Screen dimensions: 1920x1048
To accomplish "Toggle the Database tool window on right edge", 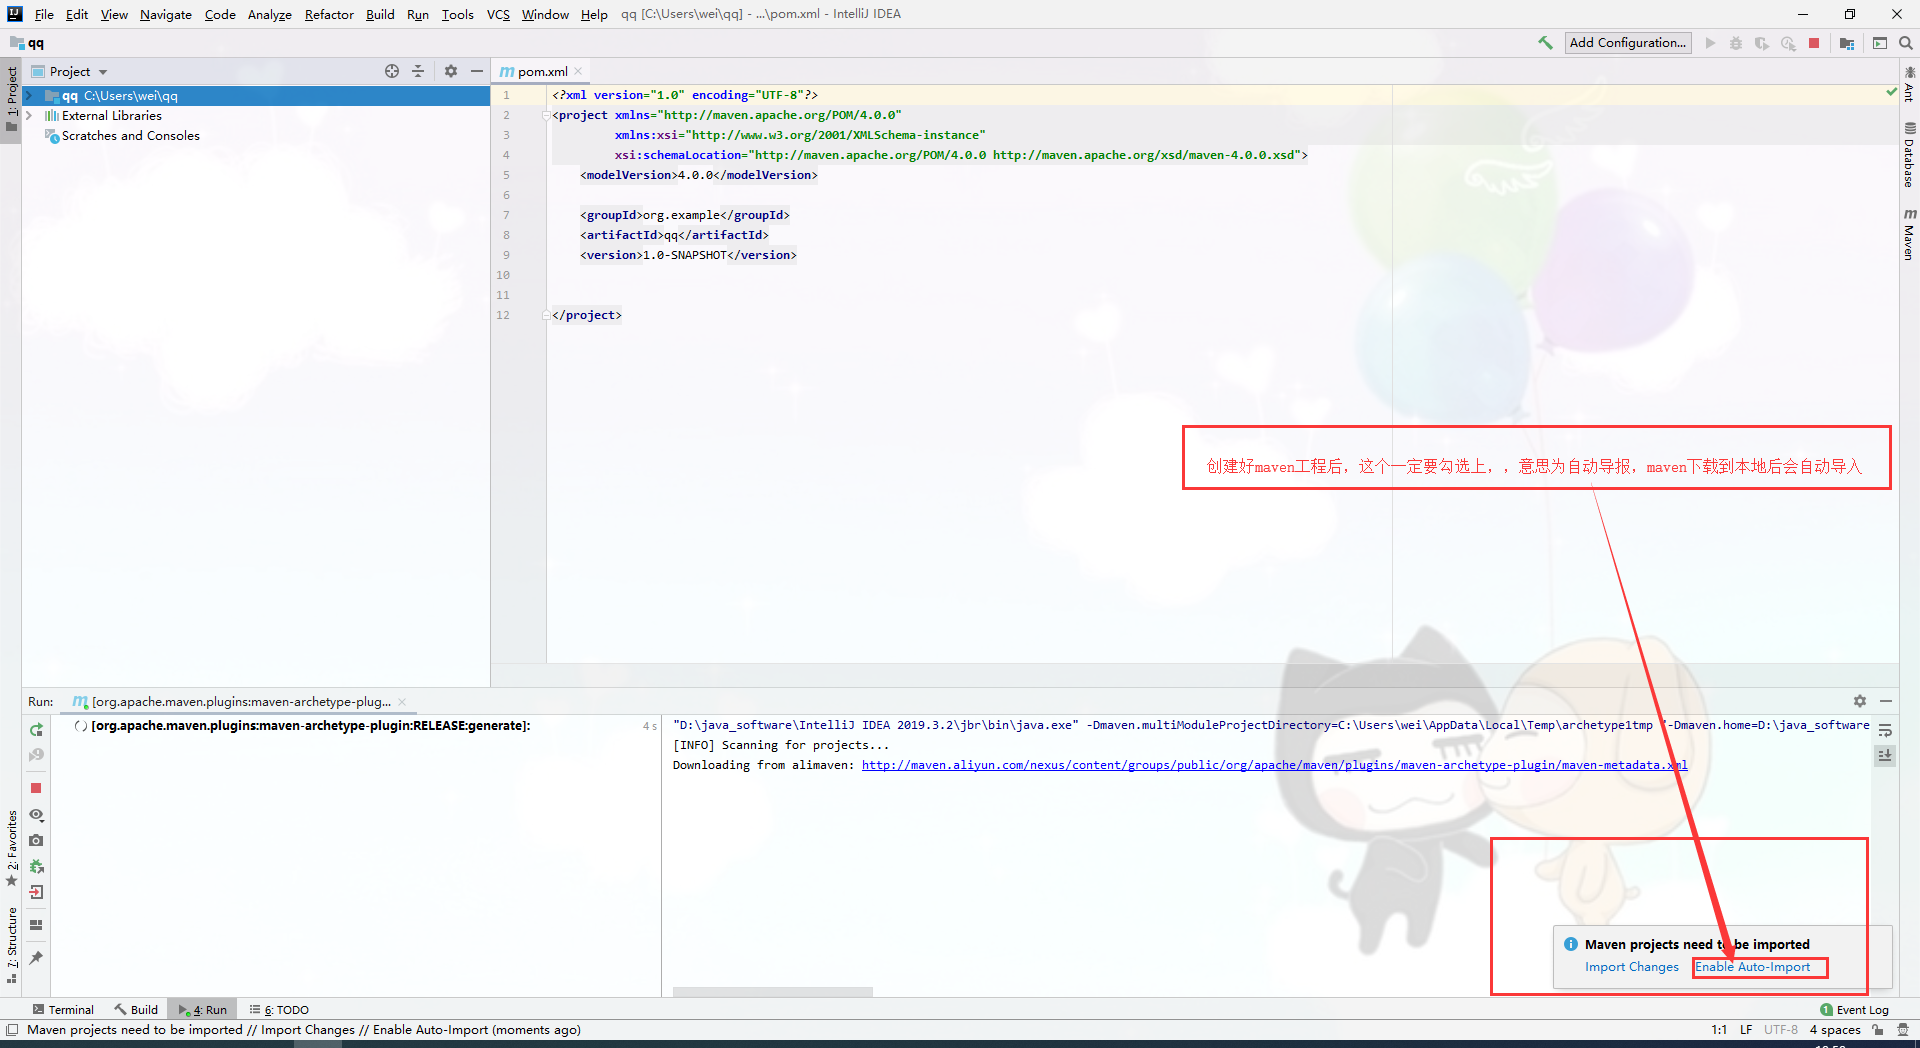I will [x=1909, y=155].
